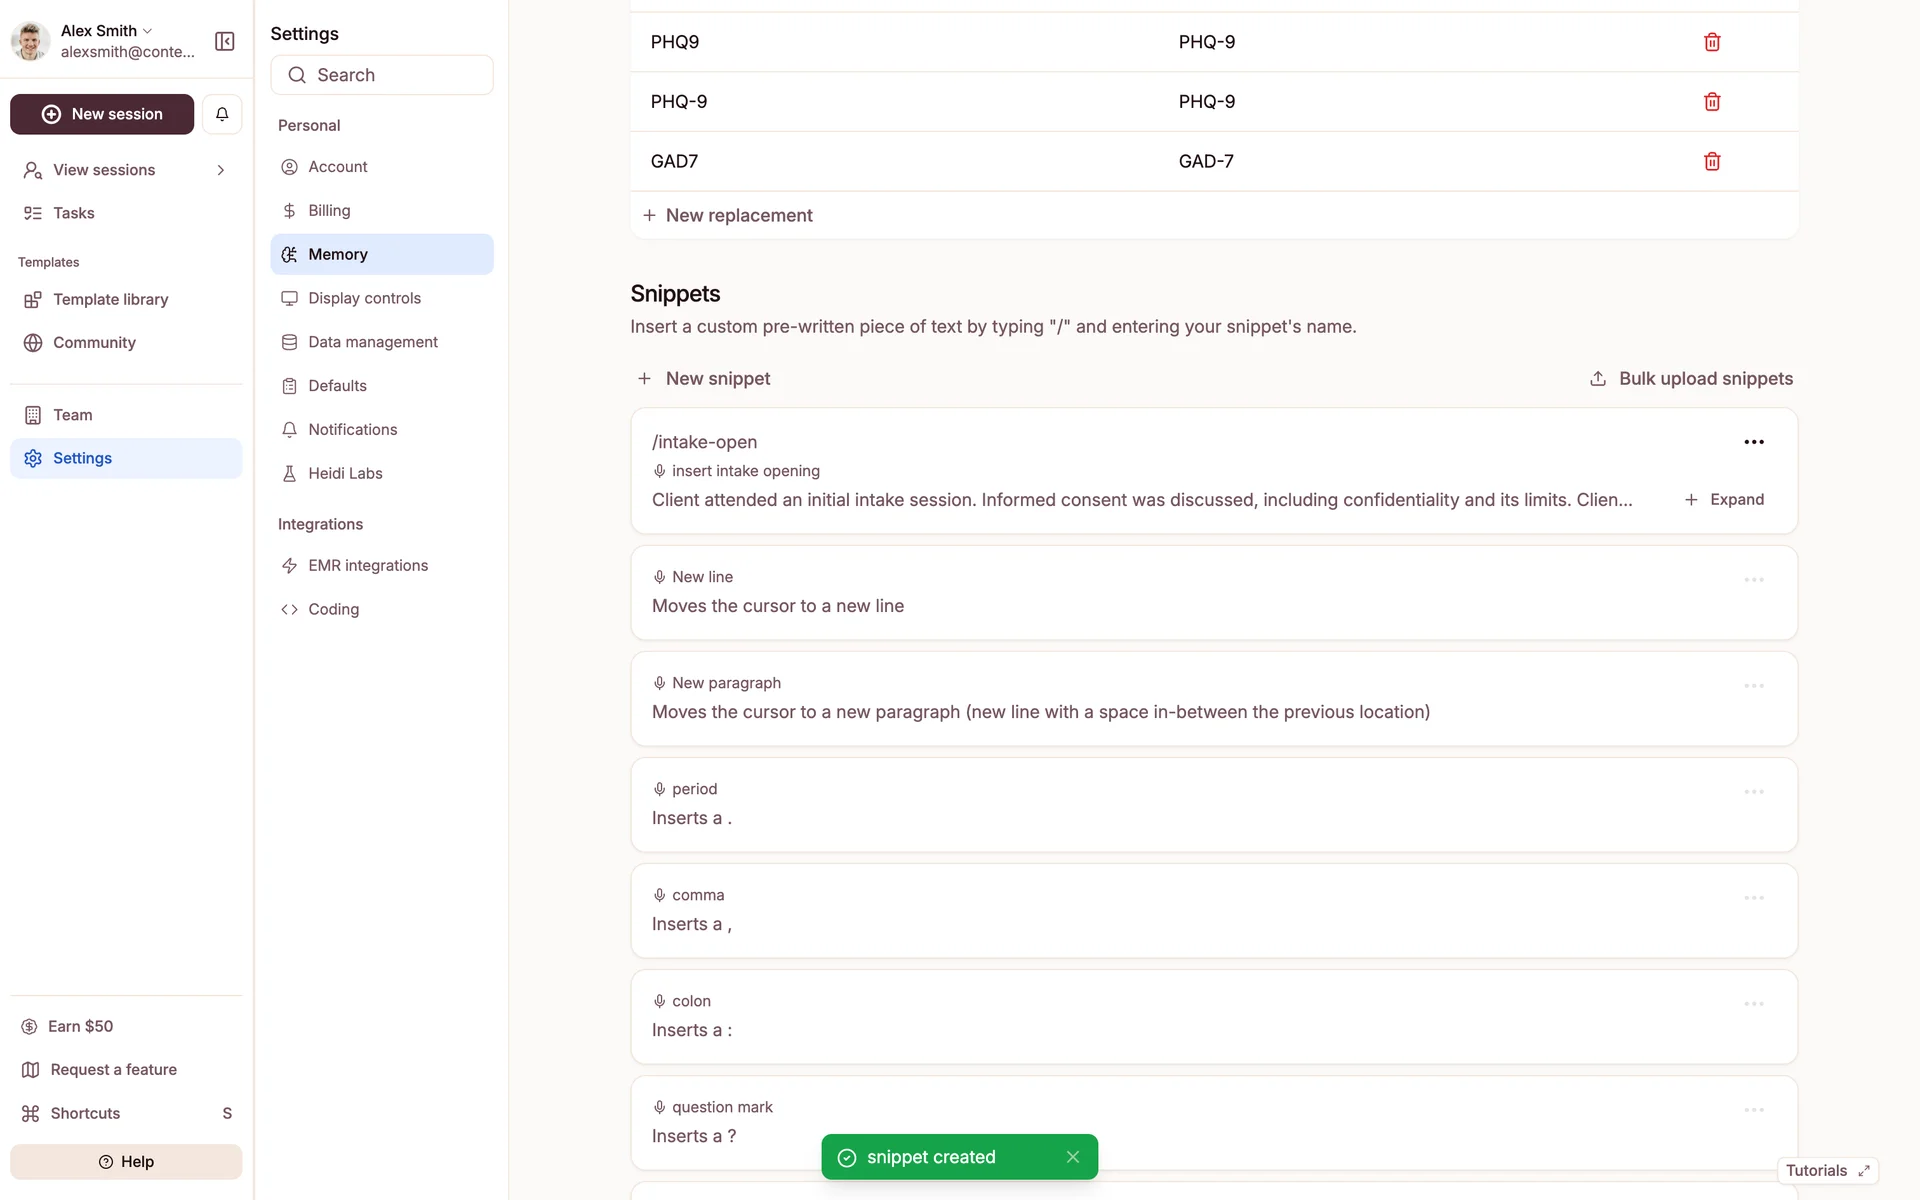Open the three-dot menu for /intake-open snippet

(1753, 442)
